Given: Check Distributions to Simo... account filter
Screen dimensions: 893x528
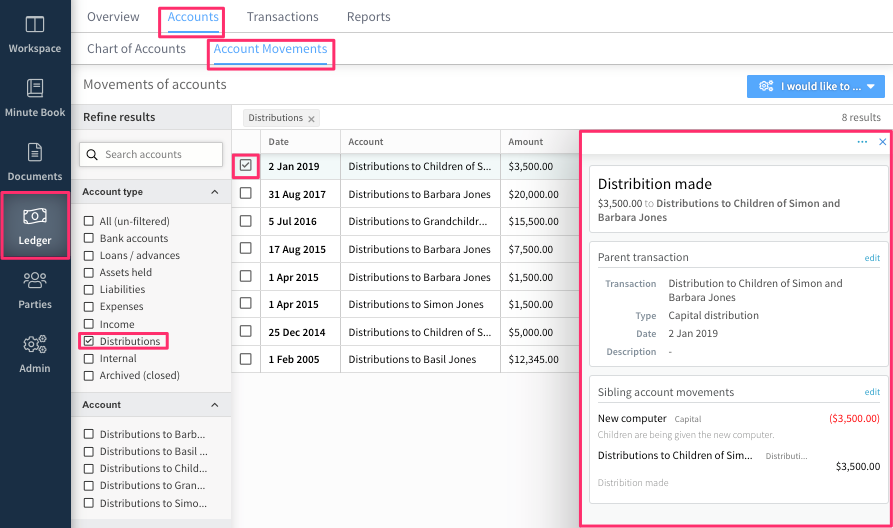Looking at the screenshot, I should tap(88, 503).
